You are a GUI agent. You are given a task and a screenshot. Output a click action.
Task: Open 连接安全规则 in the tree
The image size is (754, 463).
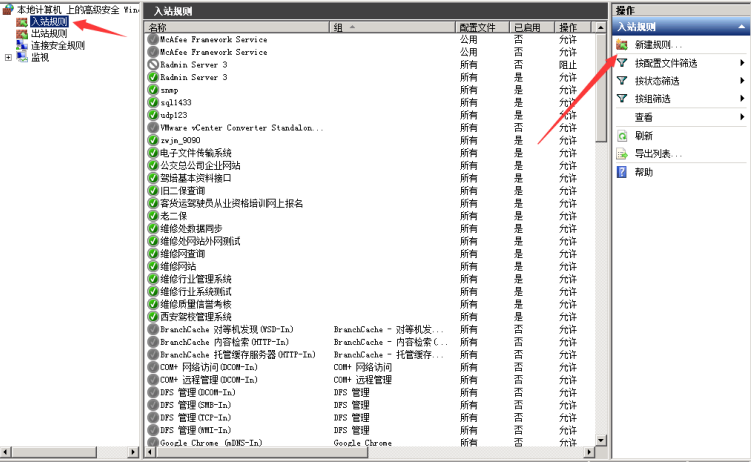click(x=58, y=46)
